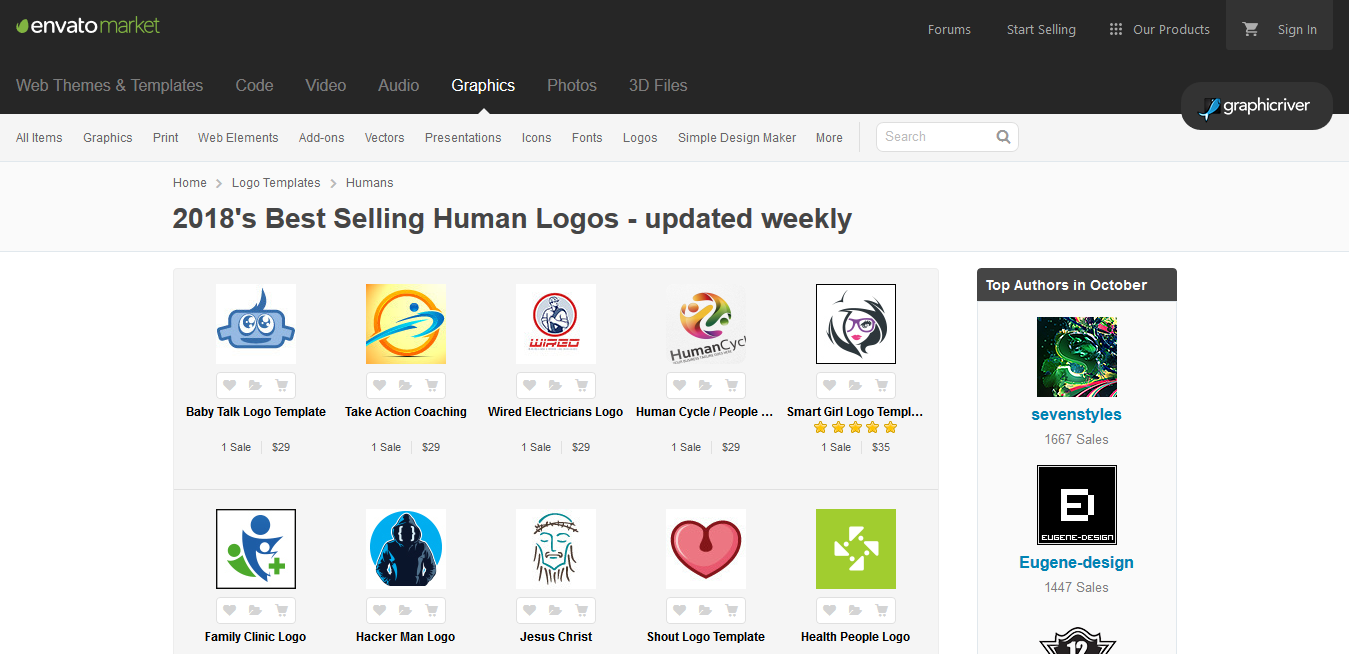Favorite the Smart Girl Logo Template
Screen dimensions: 1349x654
click(830, 386)
